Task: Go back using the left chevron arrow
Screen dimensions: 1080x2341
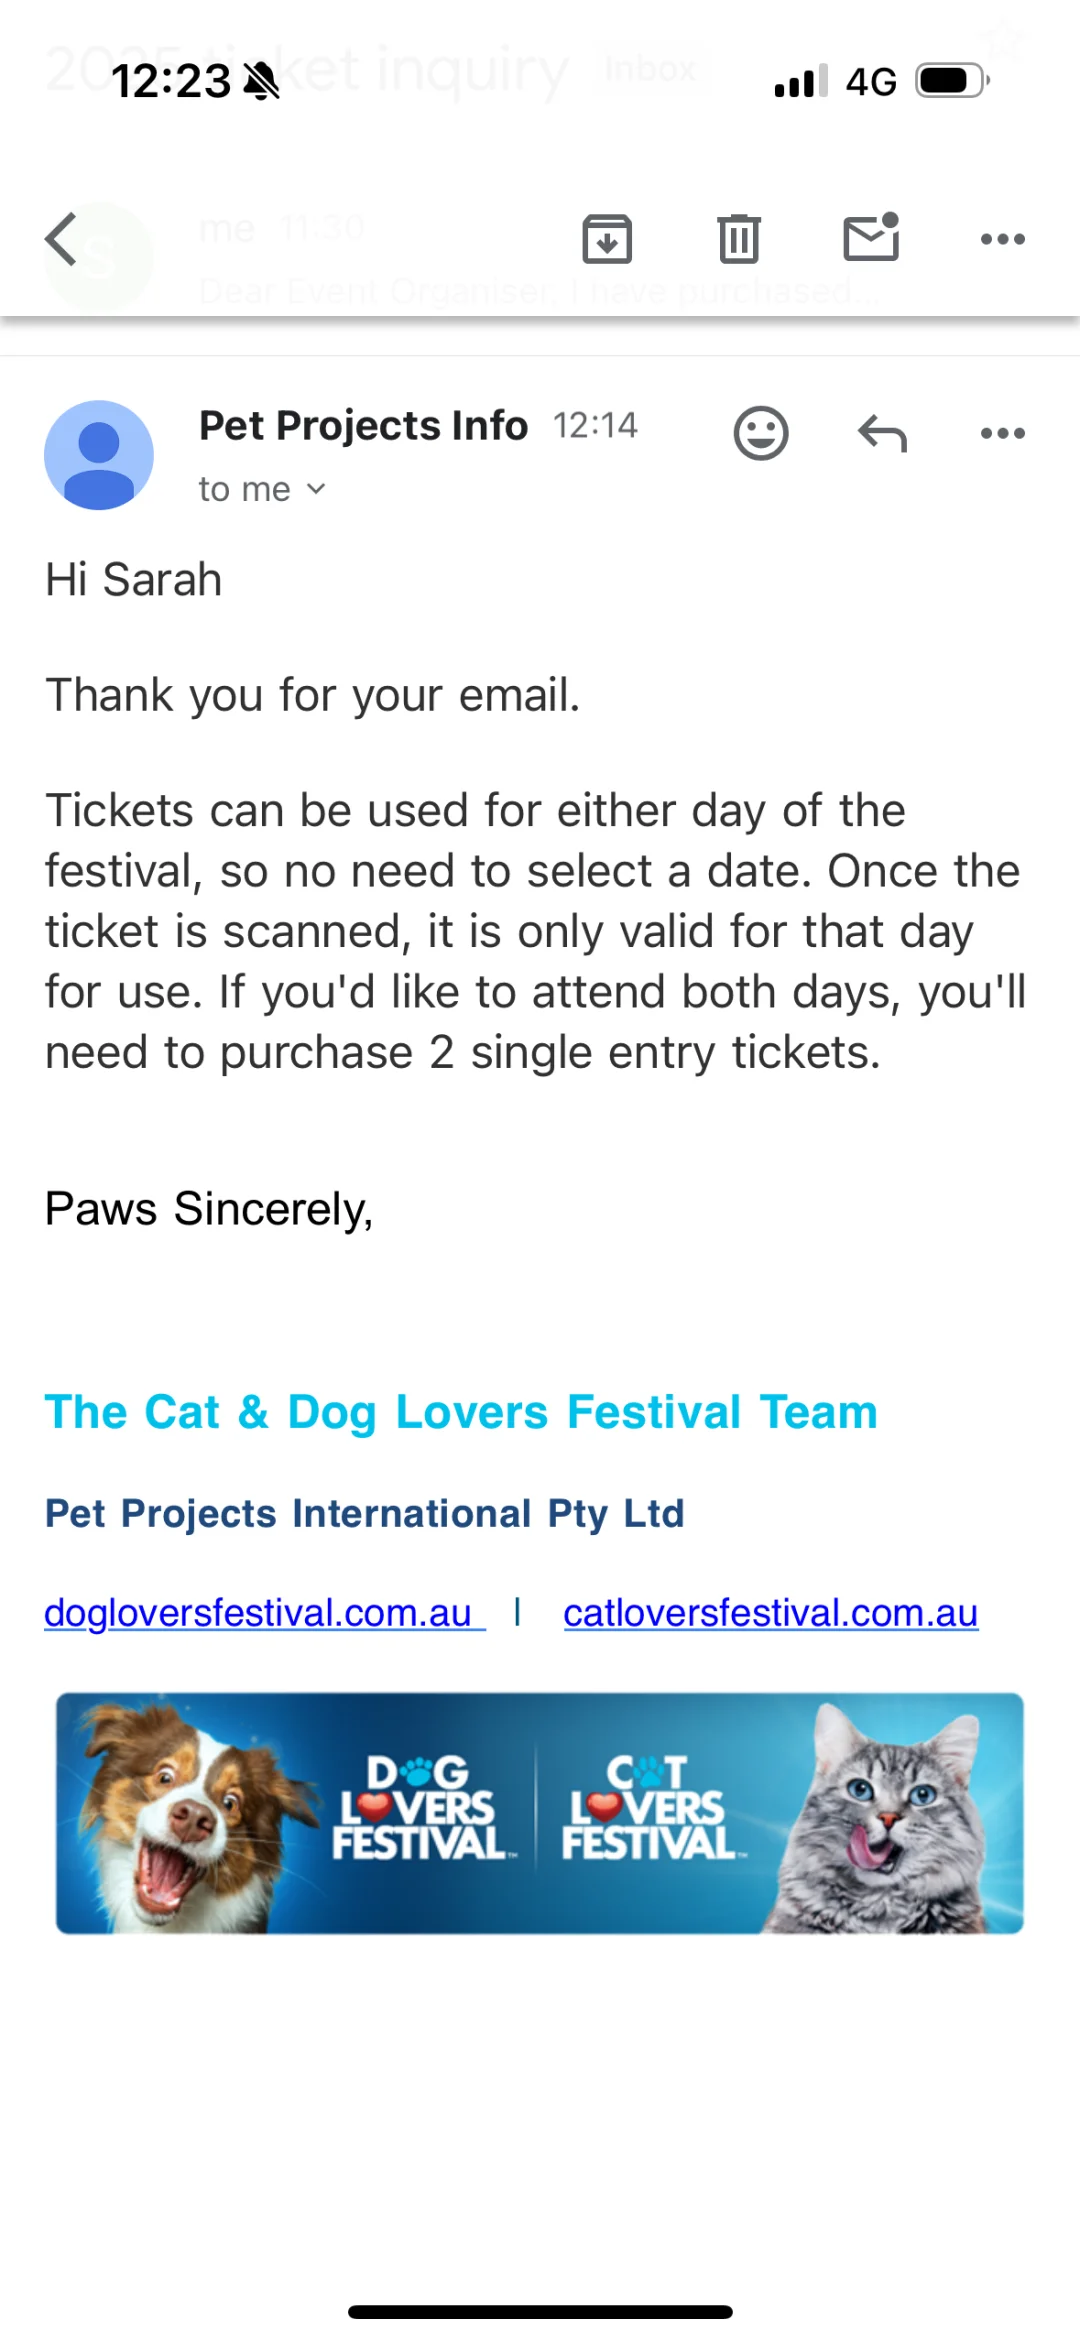Action: coord(61,239)
